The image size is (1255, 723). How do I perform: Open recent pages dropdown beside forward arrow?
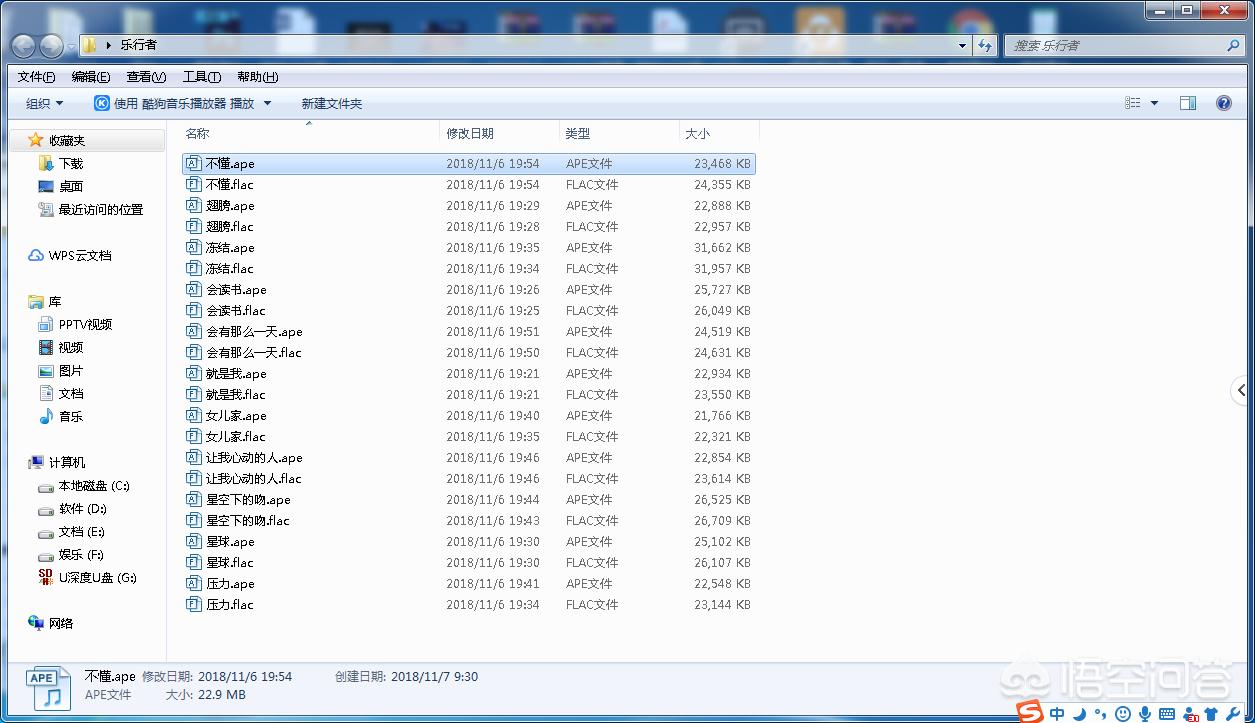(x=73, y=46)
